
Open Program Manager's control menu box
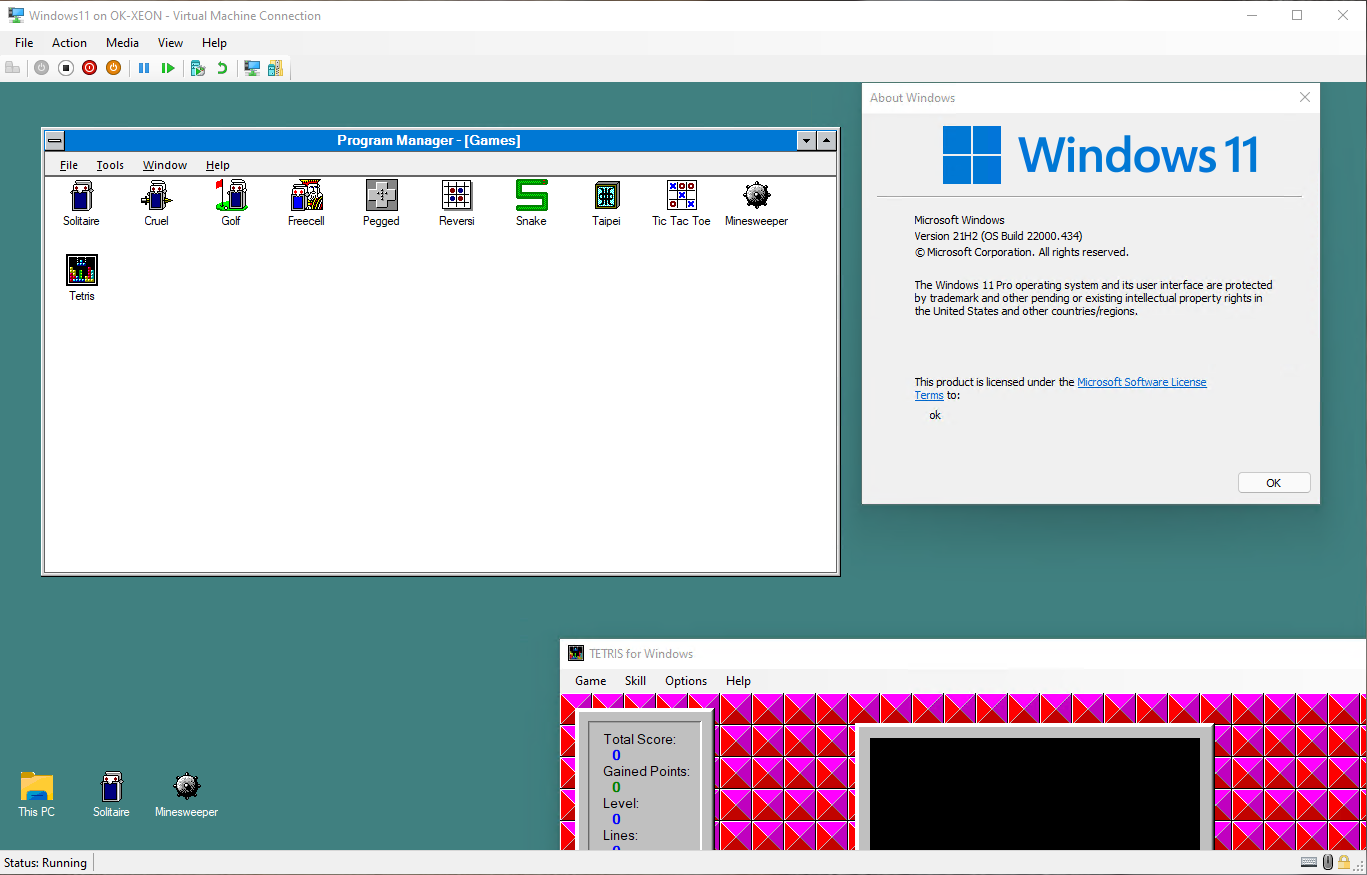(x=53, y=140)
